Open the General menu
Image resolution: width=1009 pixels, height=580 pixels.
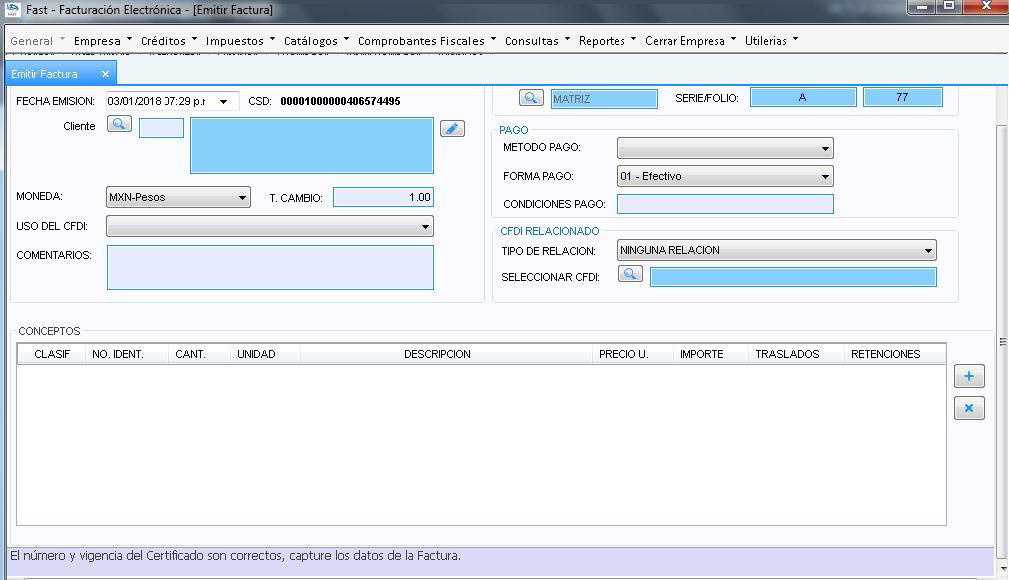pos(37,41)
